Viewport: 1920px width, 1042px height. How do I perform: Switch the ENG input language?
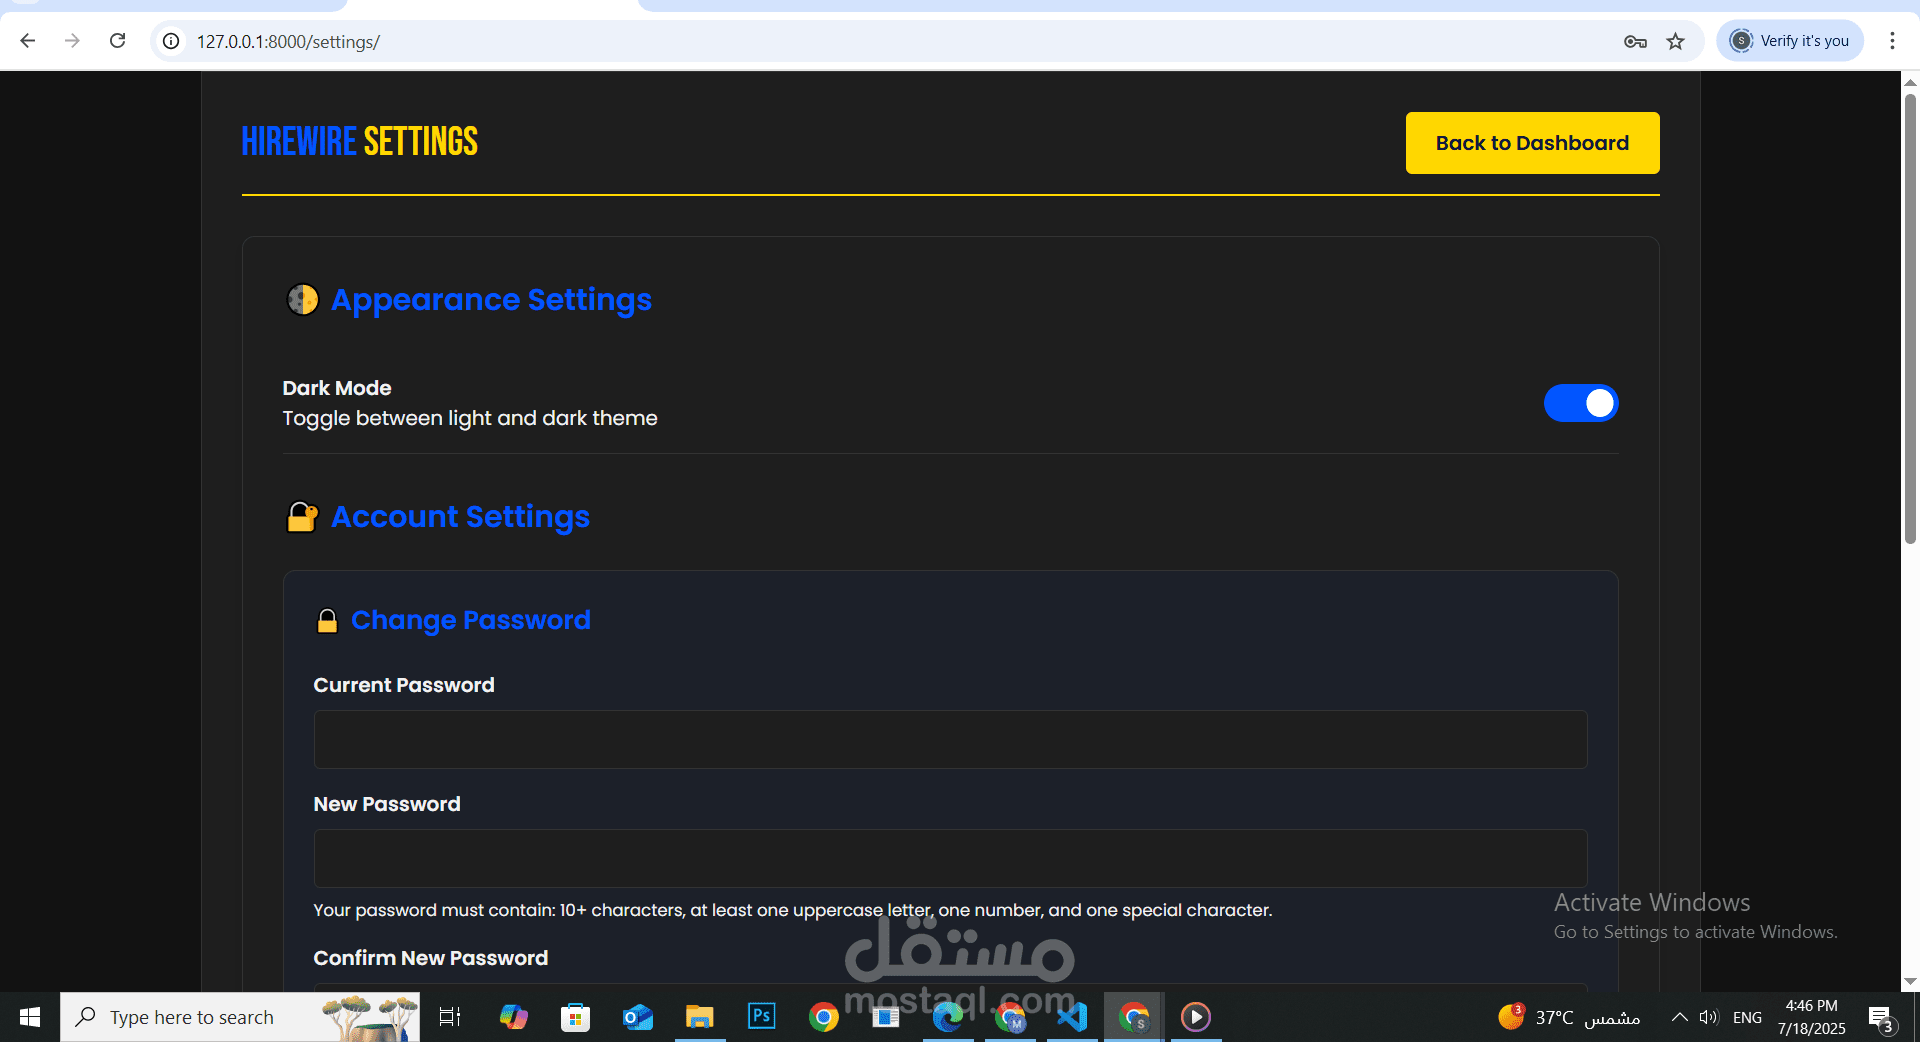1747,1017
